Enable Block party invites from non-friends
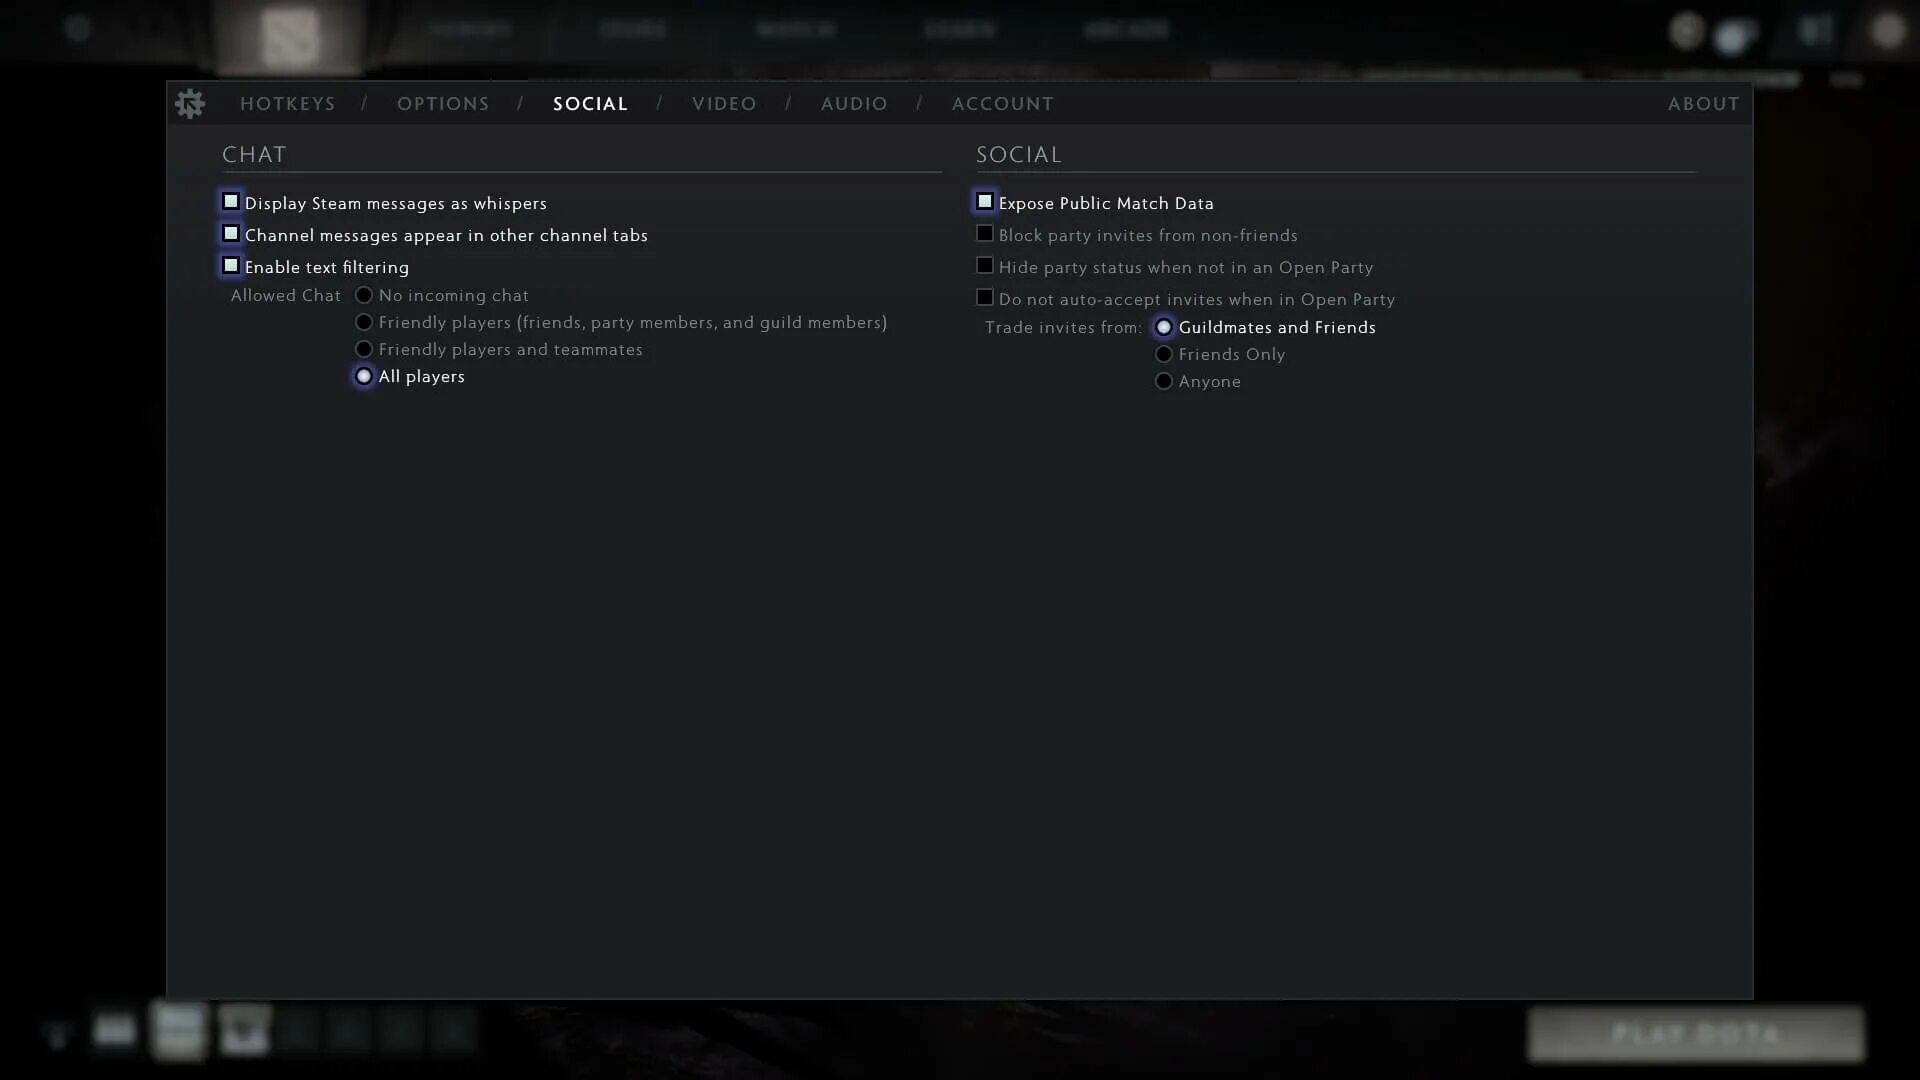Image resolution: width=1920 pixels, height=1080 pixels. coord(985,234)
